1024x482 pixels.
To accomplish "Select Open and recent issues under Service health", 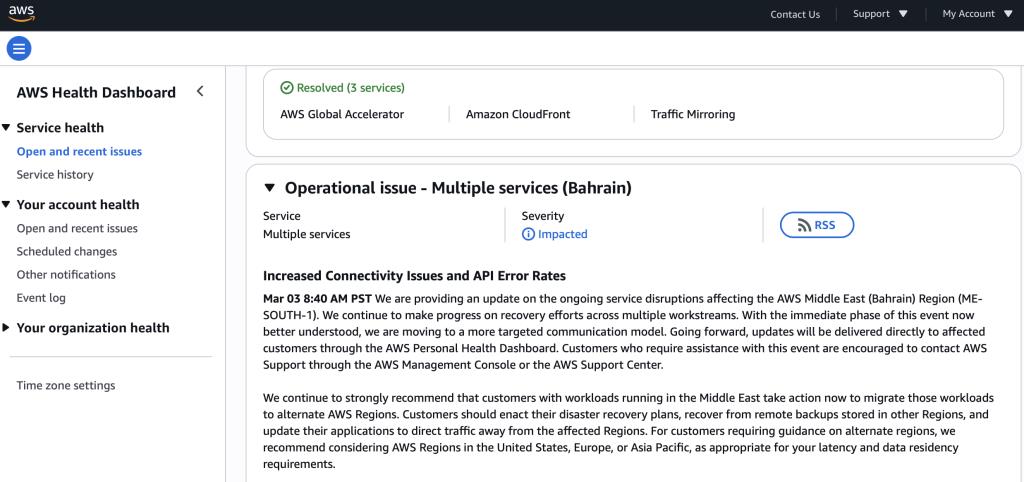I will tap(79, 152).
